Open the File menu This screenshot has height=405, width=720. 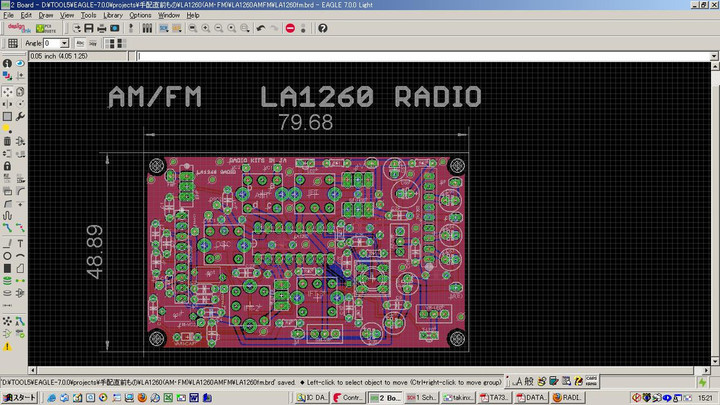pos(9,16)
